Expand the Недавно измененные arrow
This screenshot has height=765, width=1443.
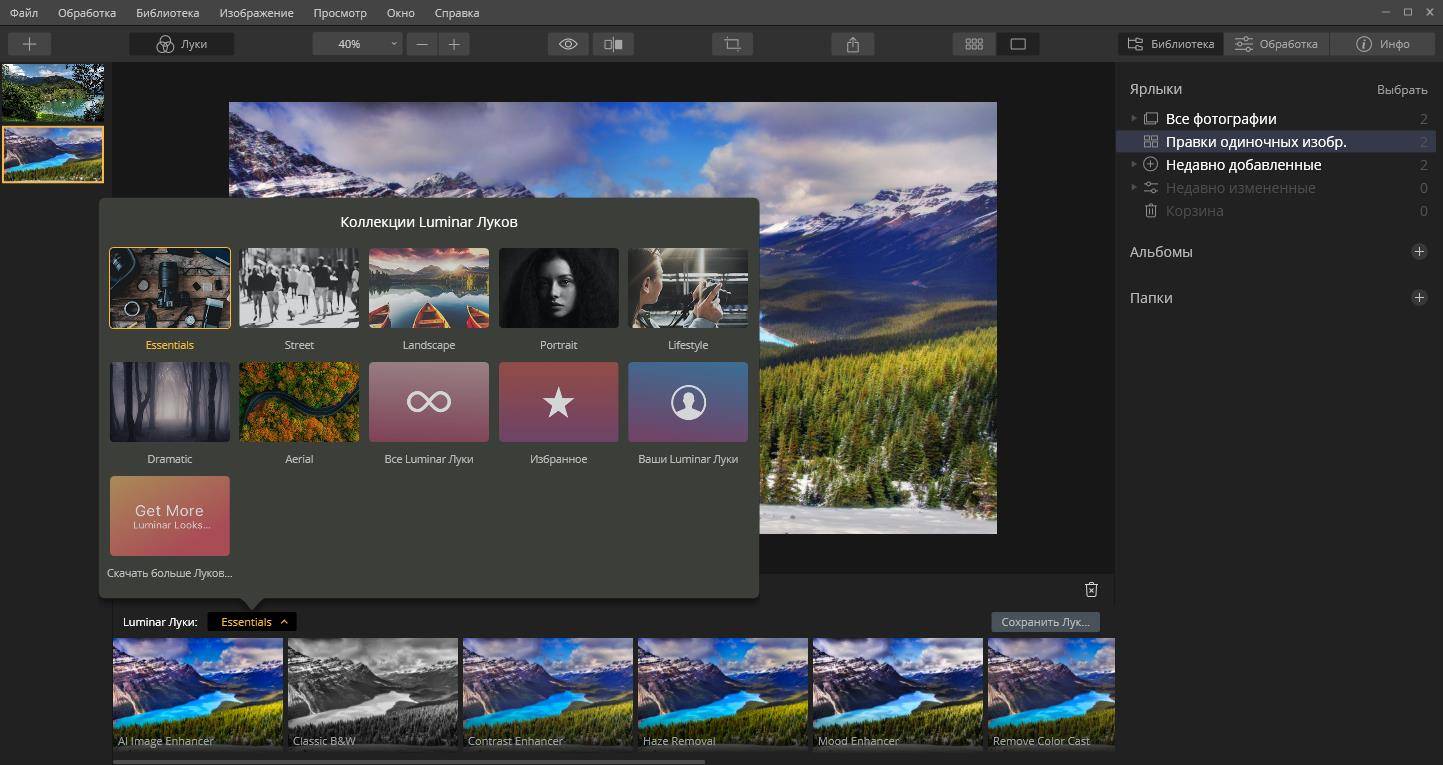(1134, 188)
